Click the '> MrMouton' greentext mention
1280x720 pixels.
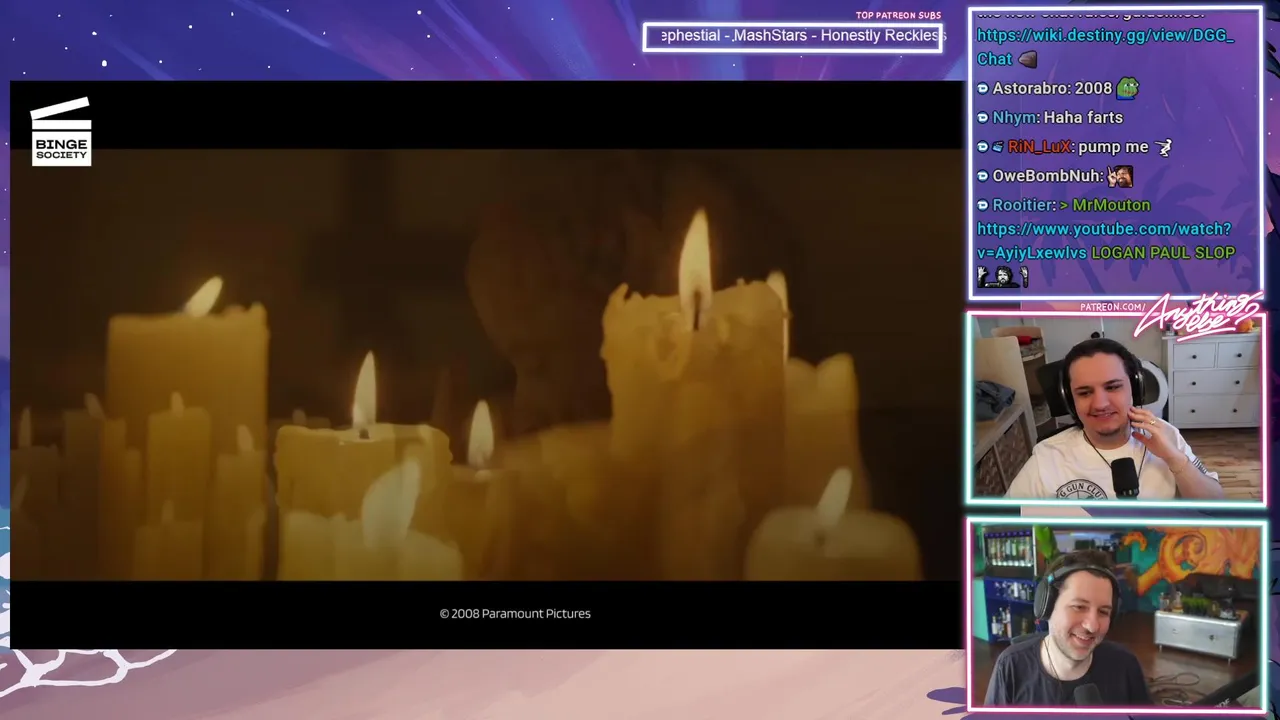(1107, 205)
